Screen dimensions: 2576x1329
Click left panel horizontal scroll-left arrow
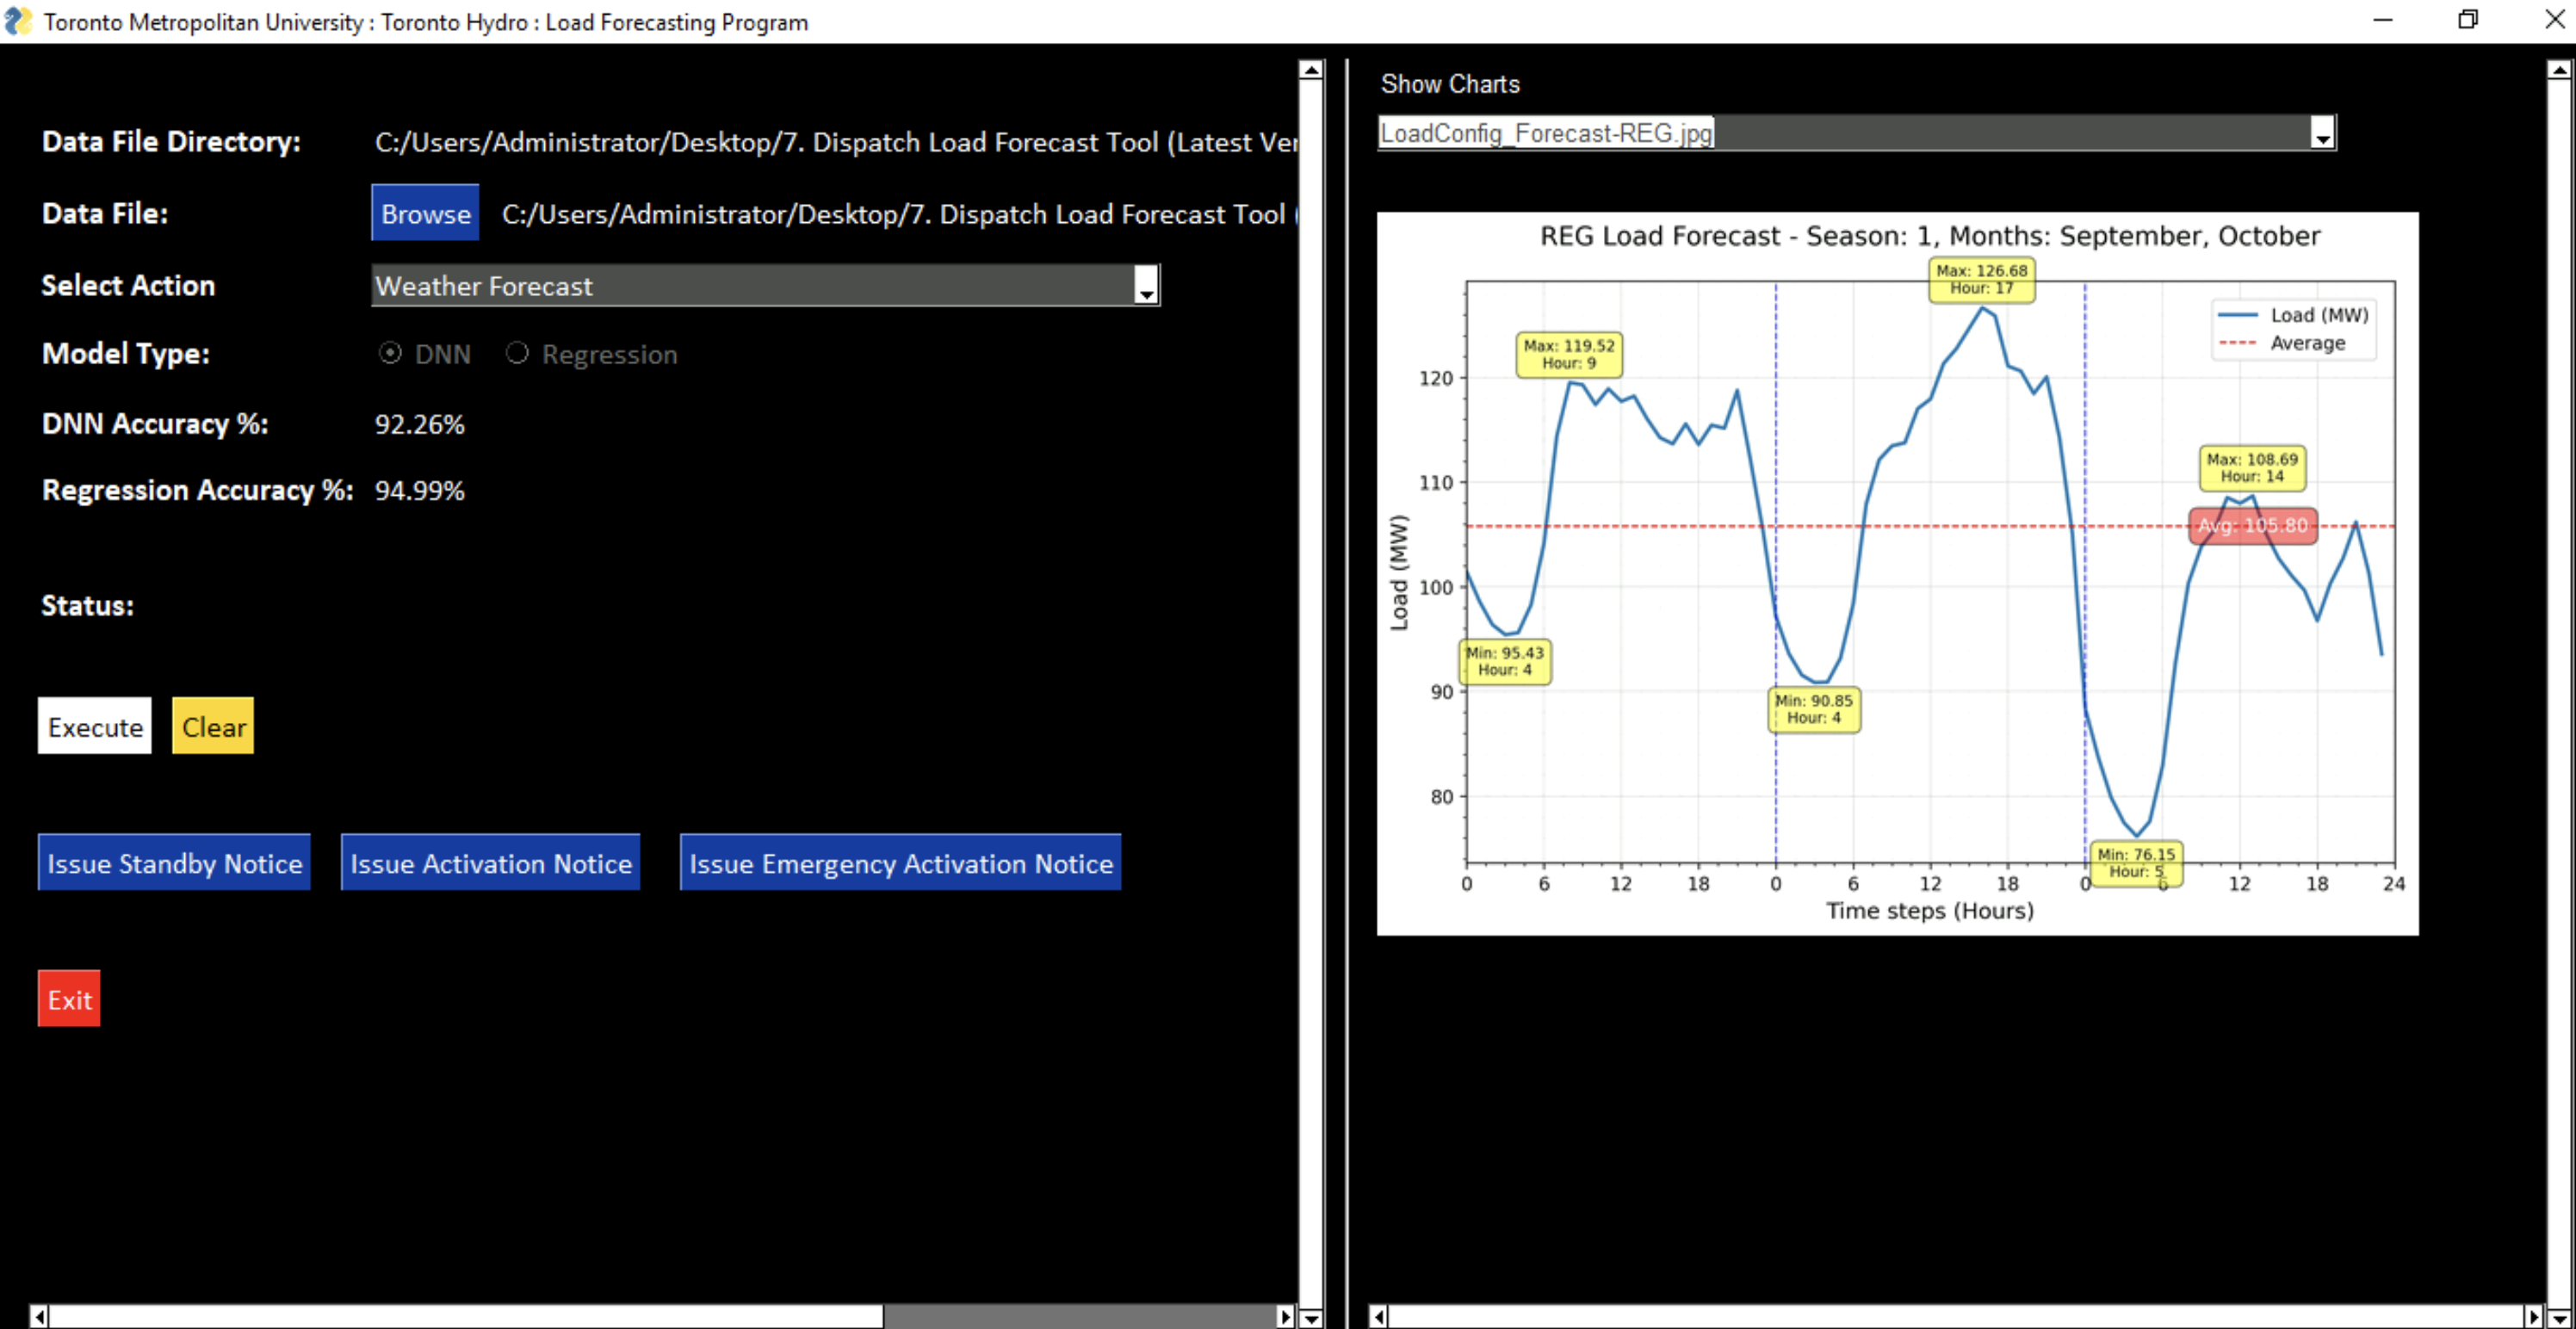[x=39, y=1316]
